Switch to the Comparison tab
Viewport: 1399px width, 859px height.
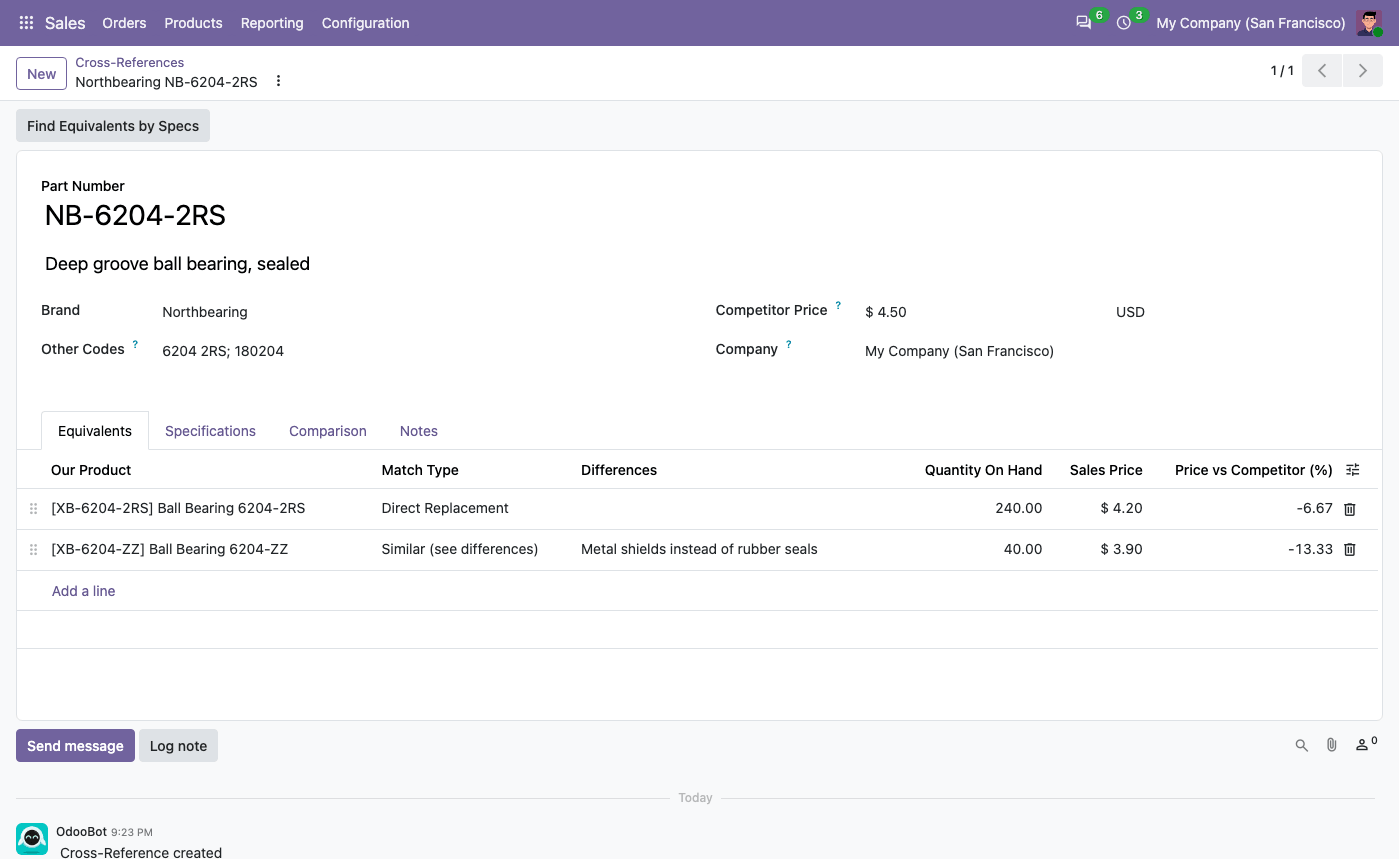pos(328,431)
